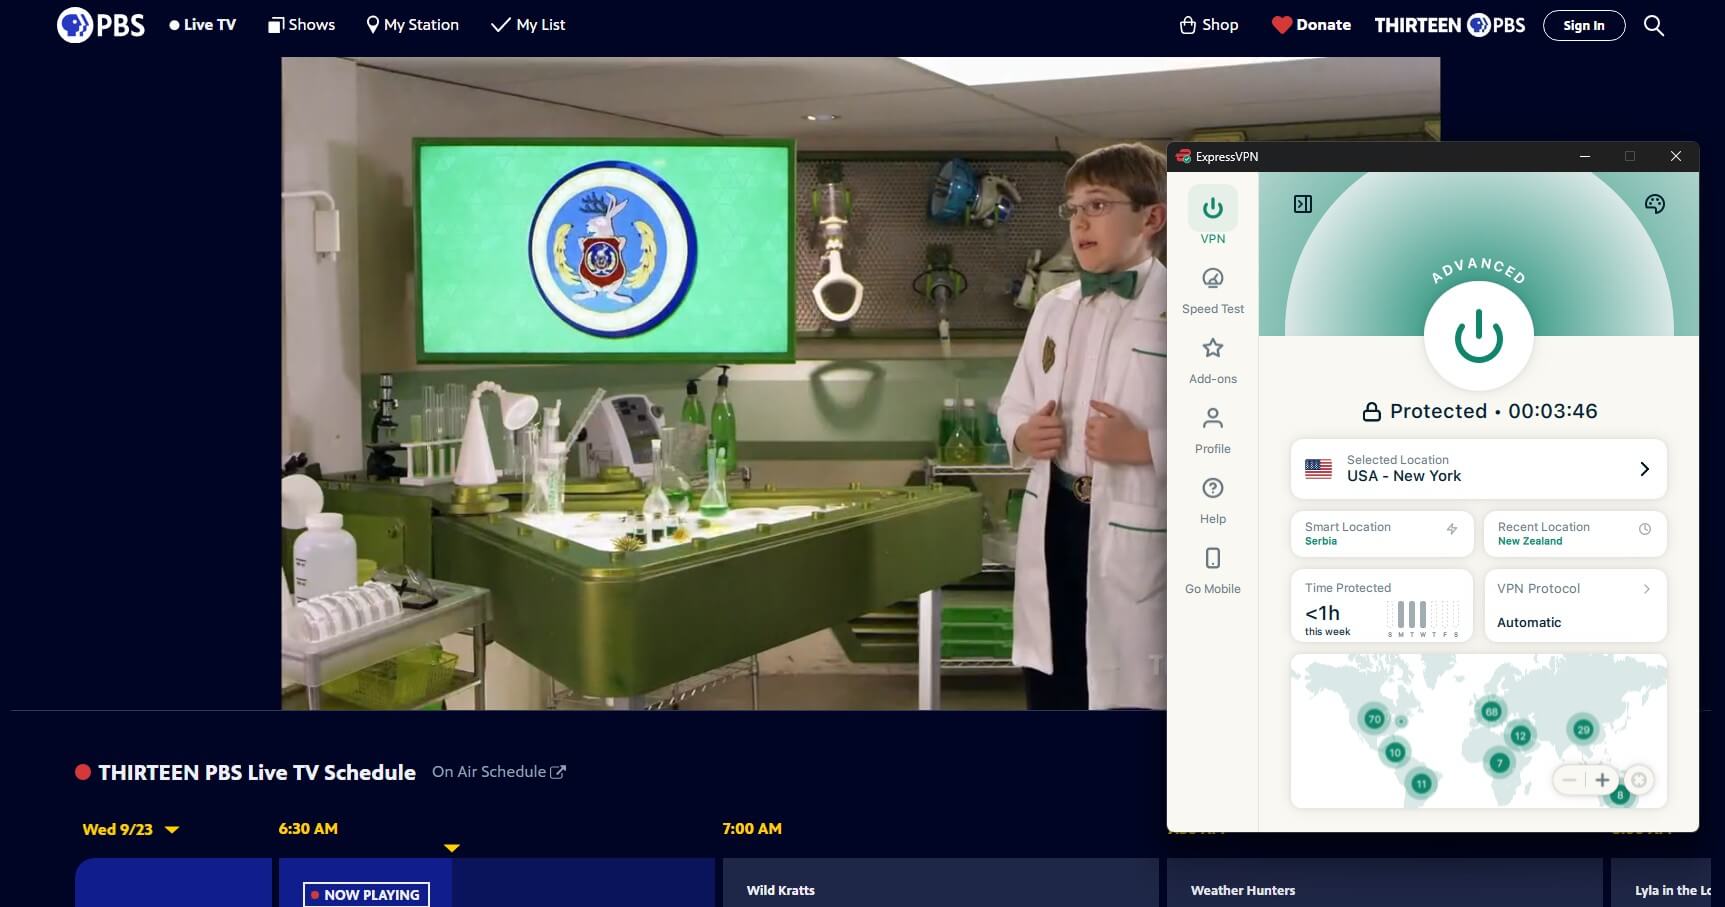Click the chevron on Selected Location card
Screen dimensions: 1725x907
tap(1645, 469)
